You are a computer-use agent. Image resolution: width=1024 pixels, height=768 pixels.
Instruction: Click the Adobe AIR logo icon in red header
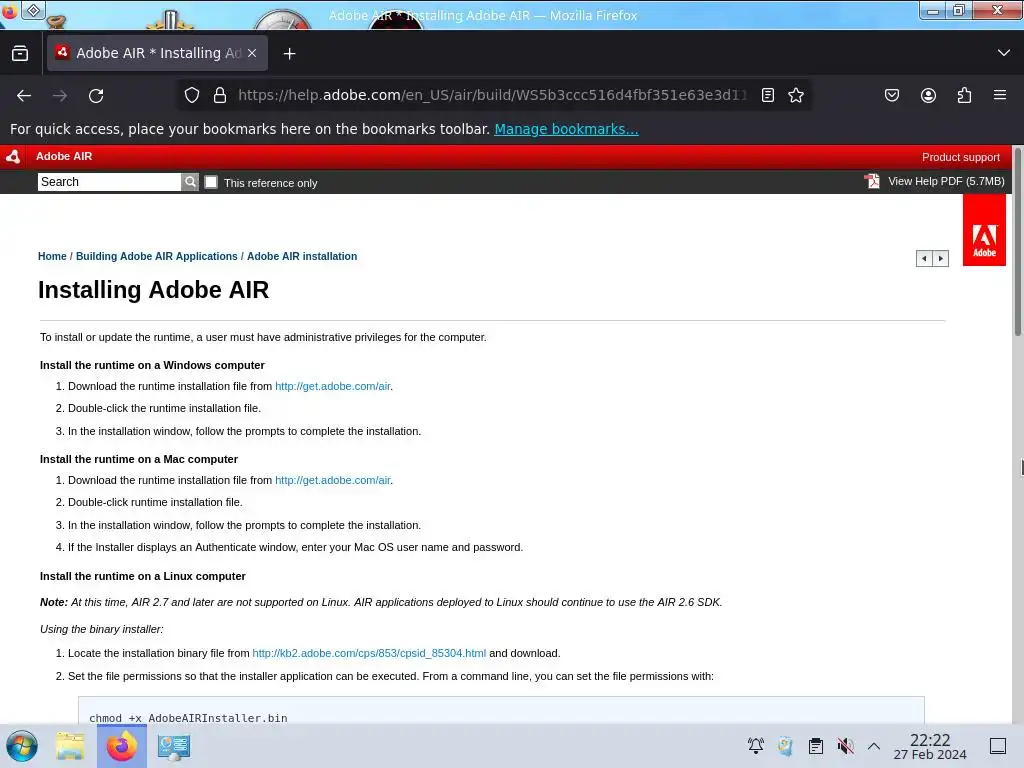click(x=13, y=157)
